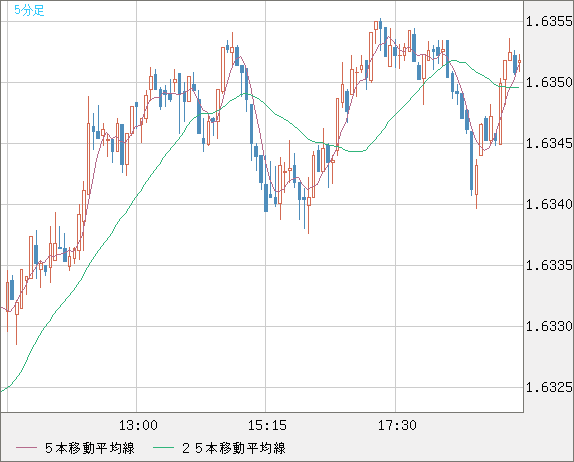Select the 1.6340 price axis label
574x462 pixels.
[x=549, y=204]
